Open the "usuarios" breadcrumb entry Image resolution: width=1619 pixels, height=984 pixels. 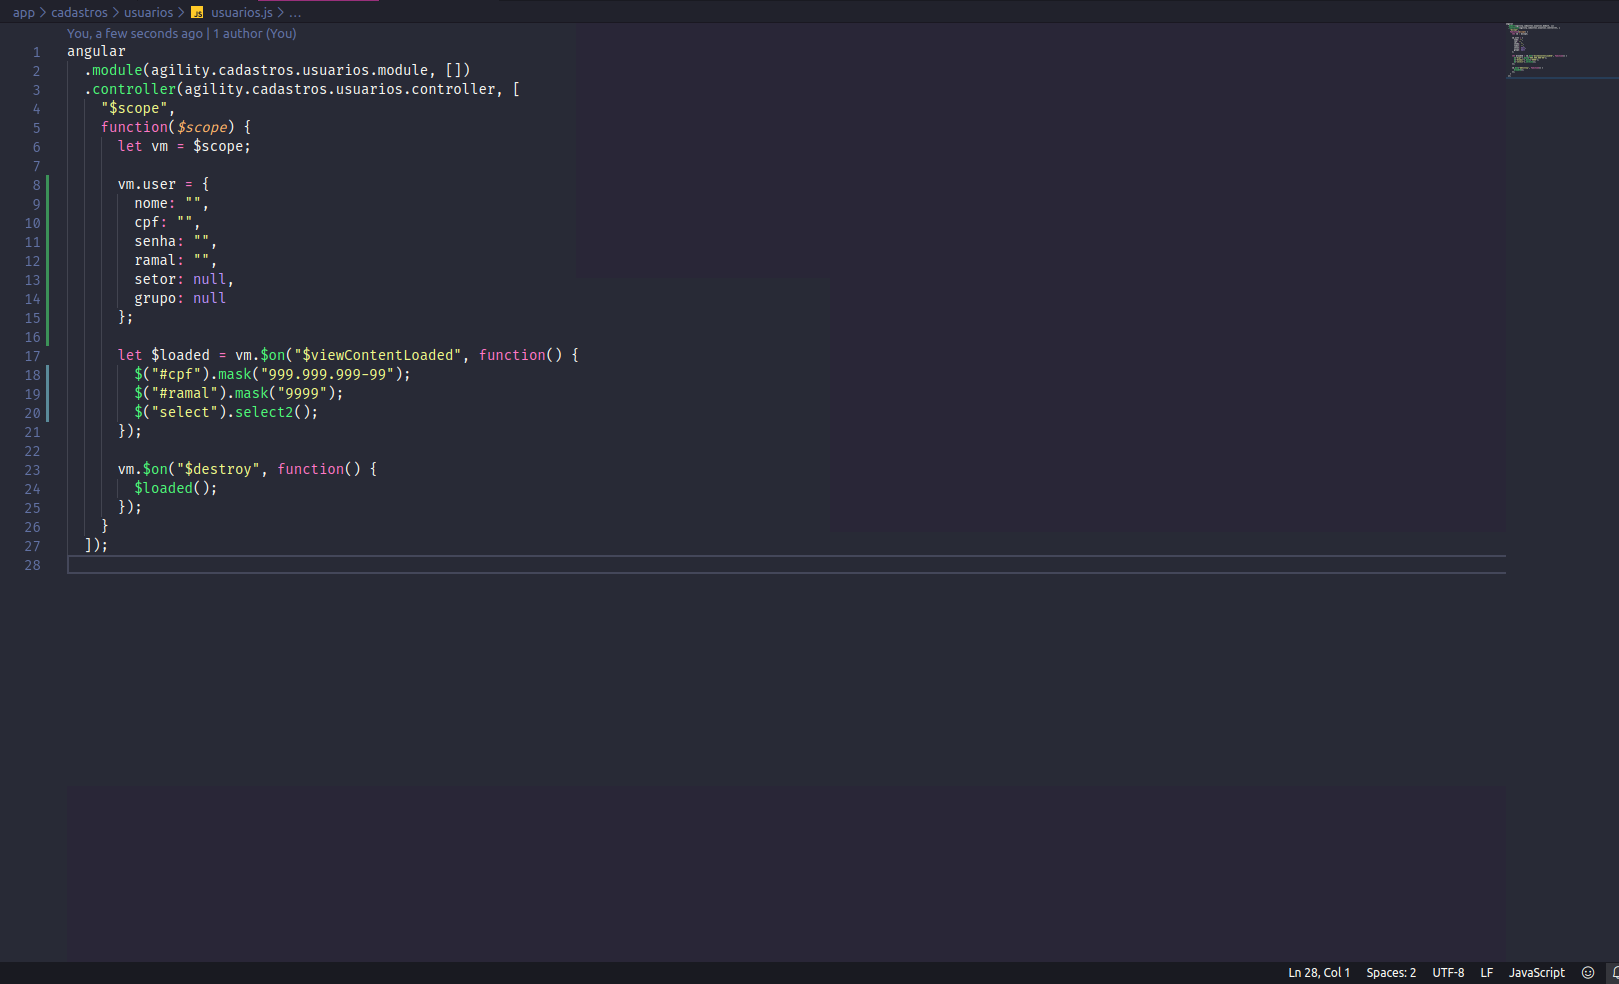point(148,12)
